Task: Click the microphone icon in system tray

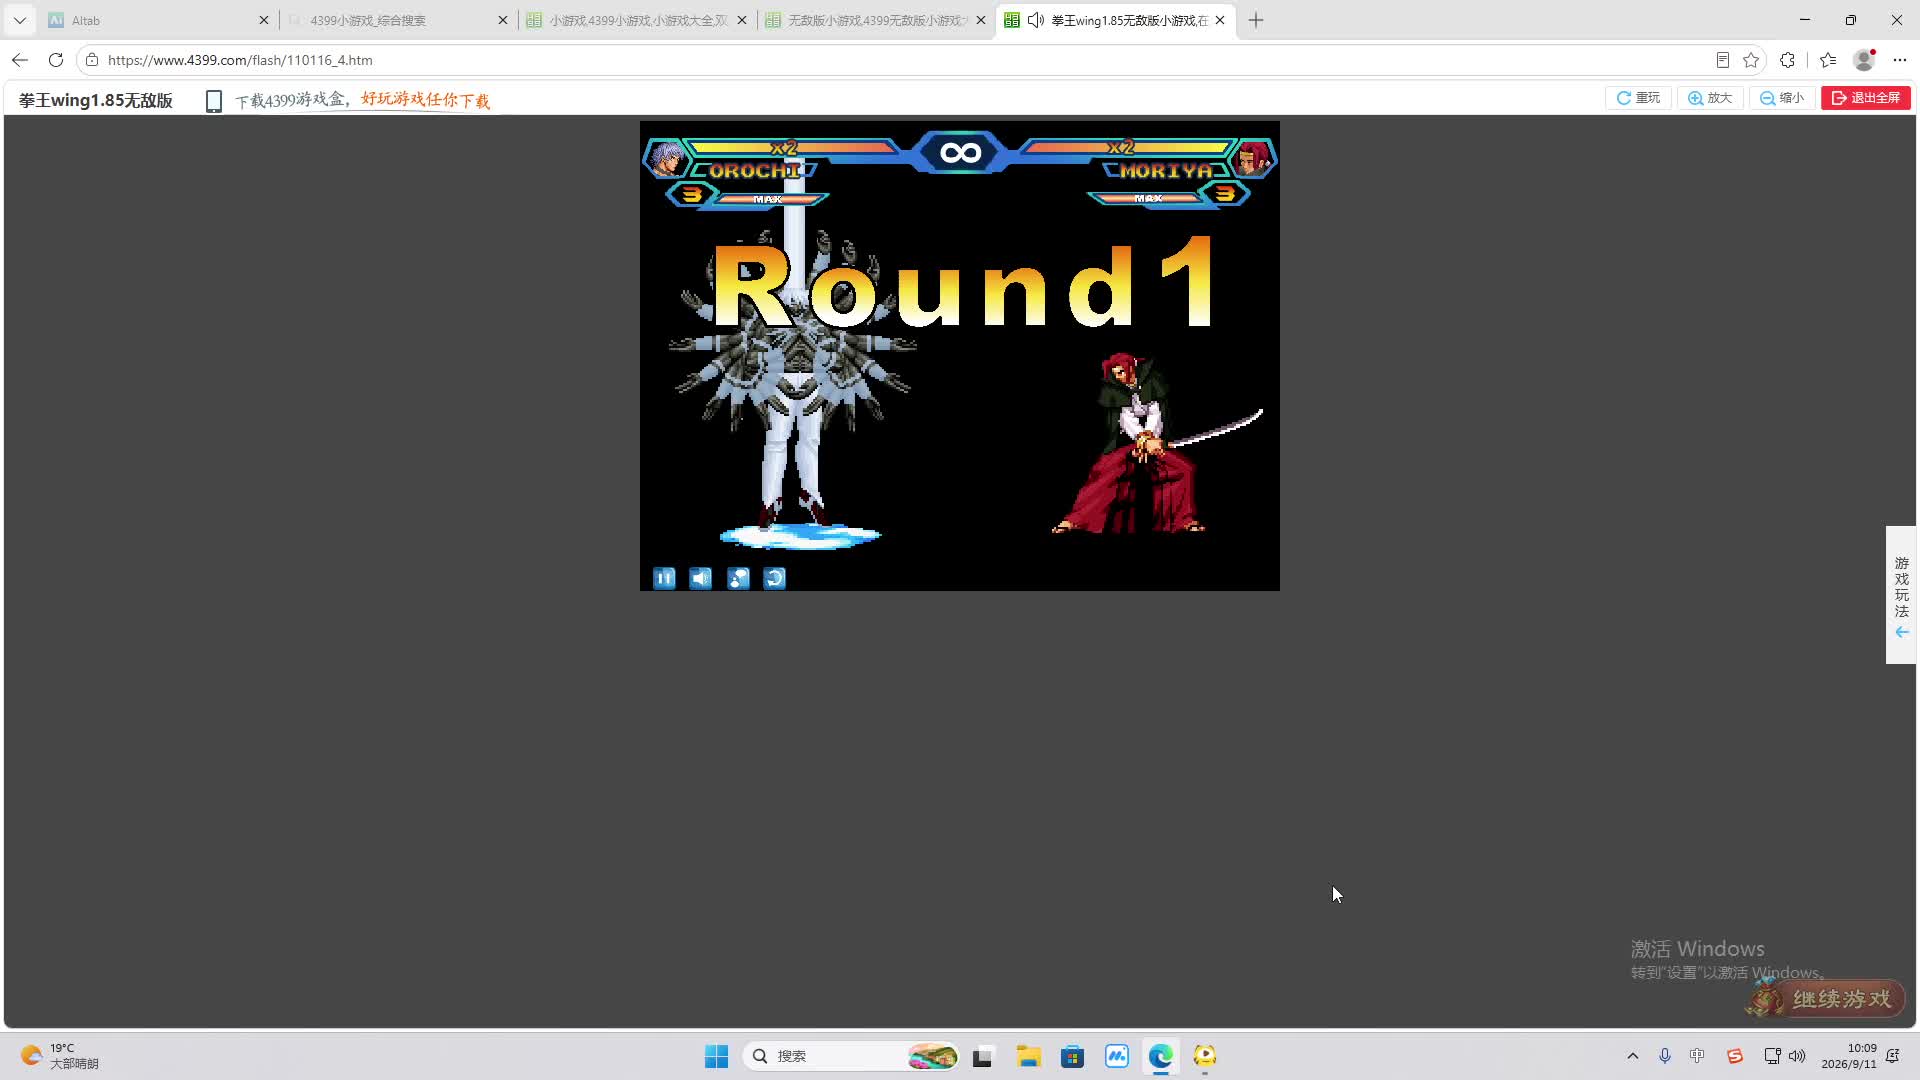Action: (1665, 1056)
